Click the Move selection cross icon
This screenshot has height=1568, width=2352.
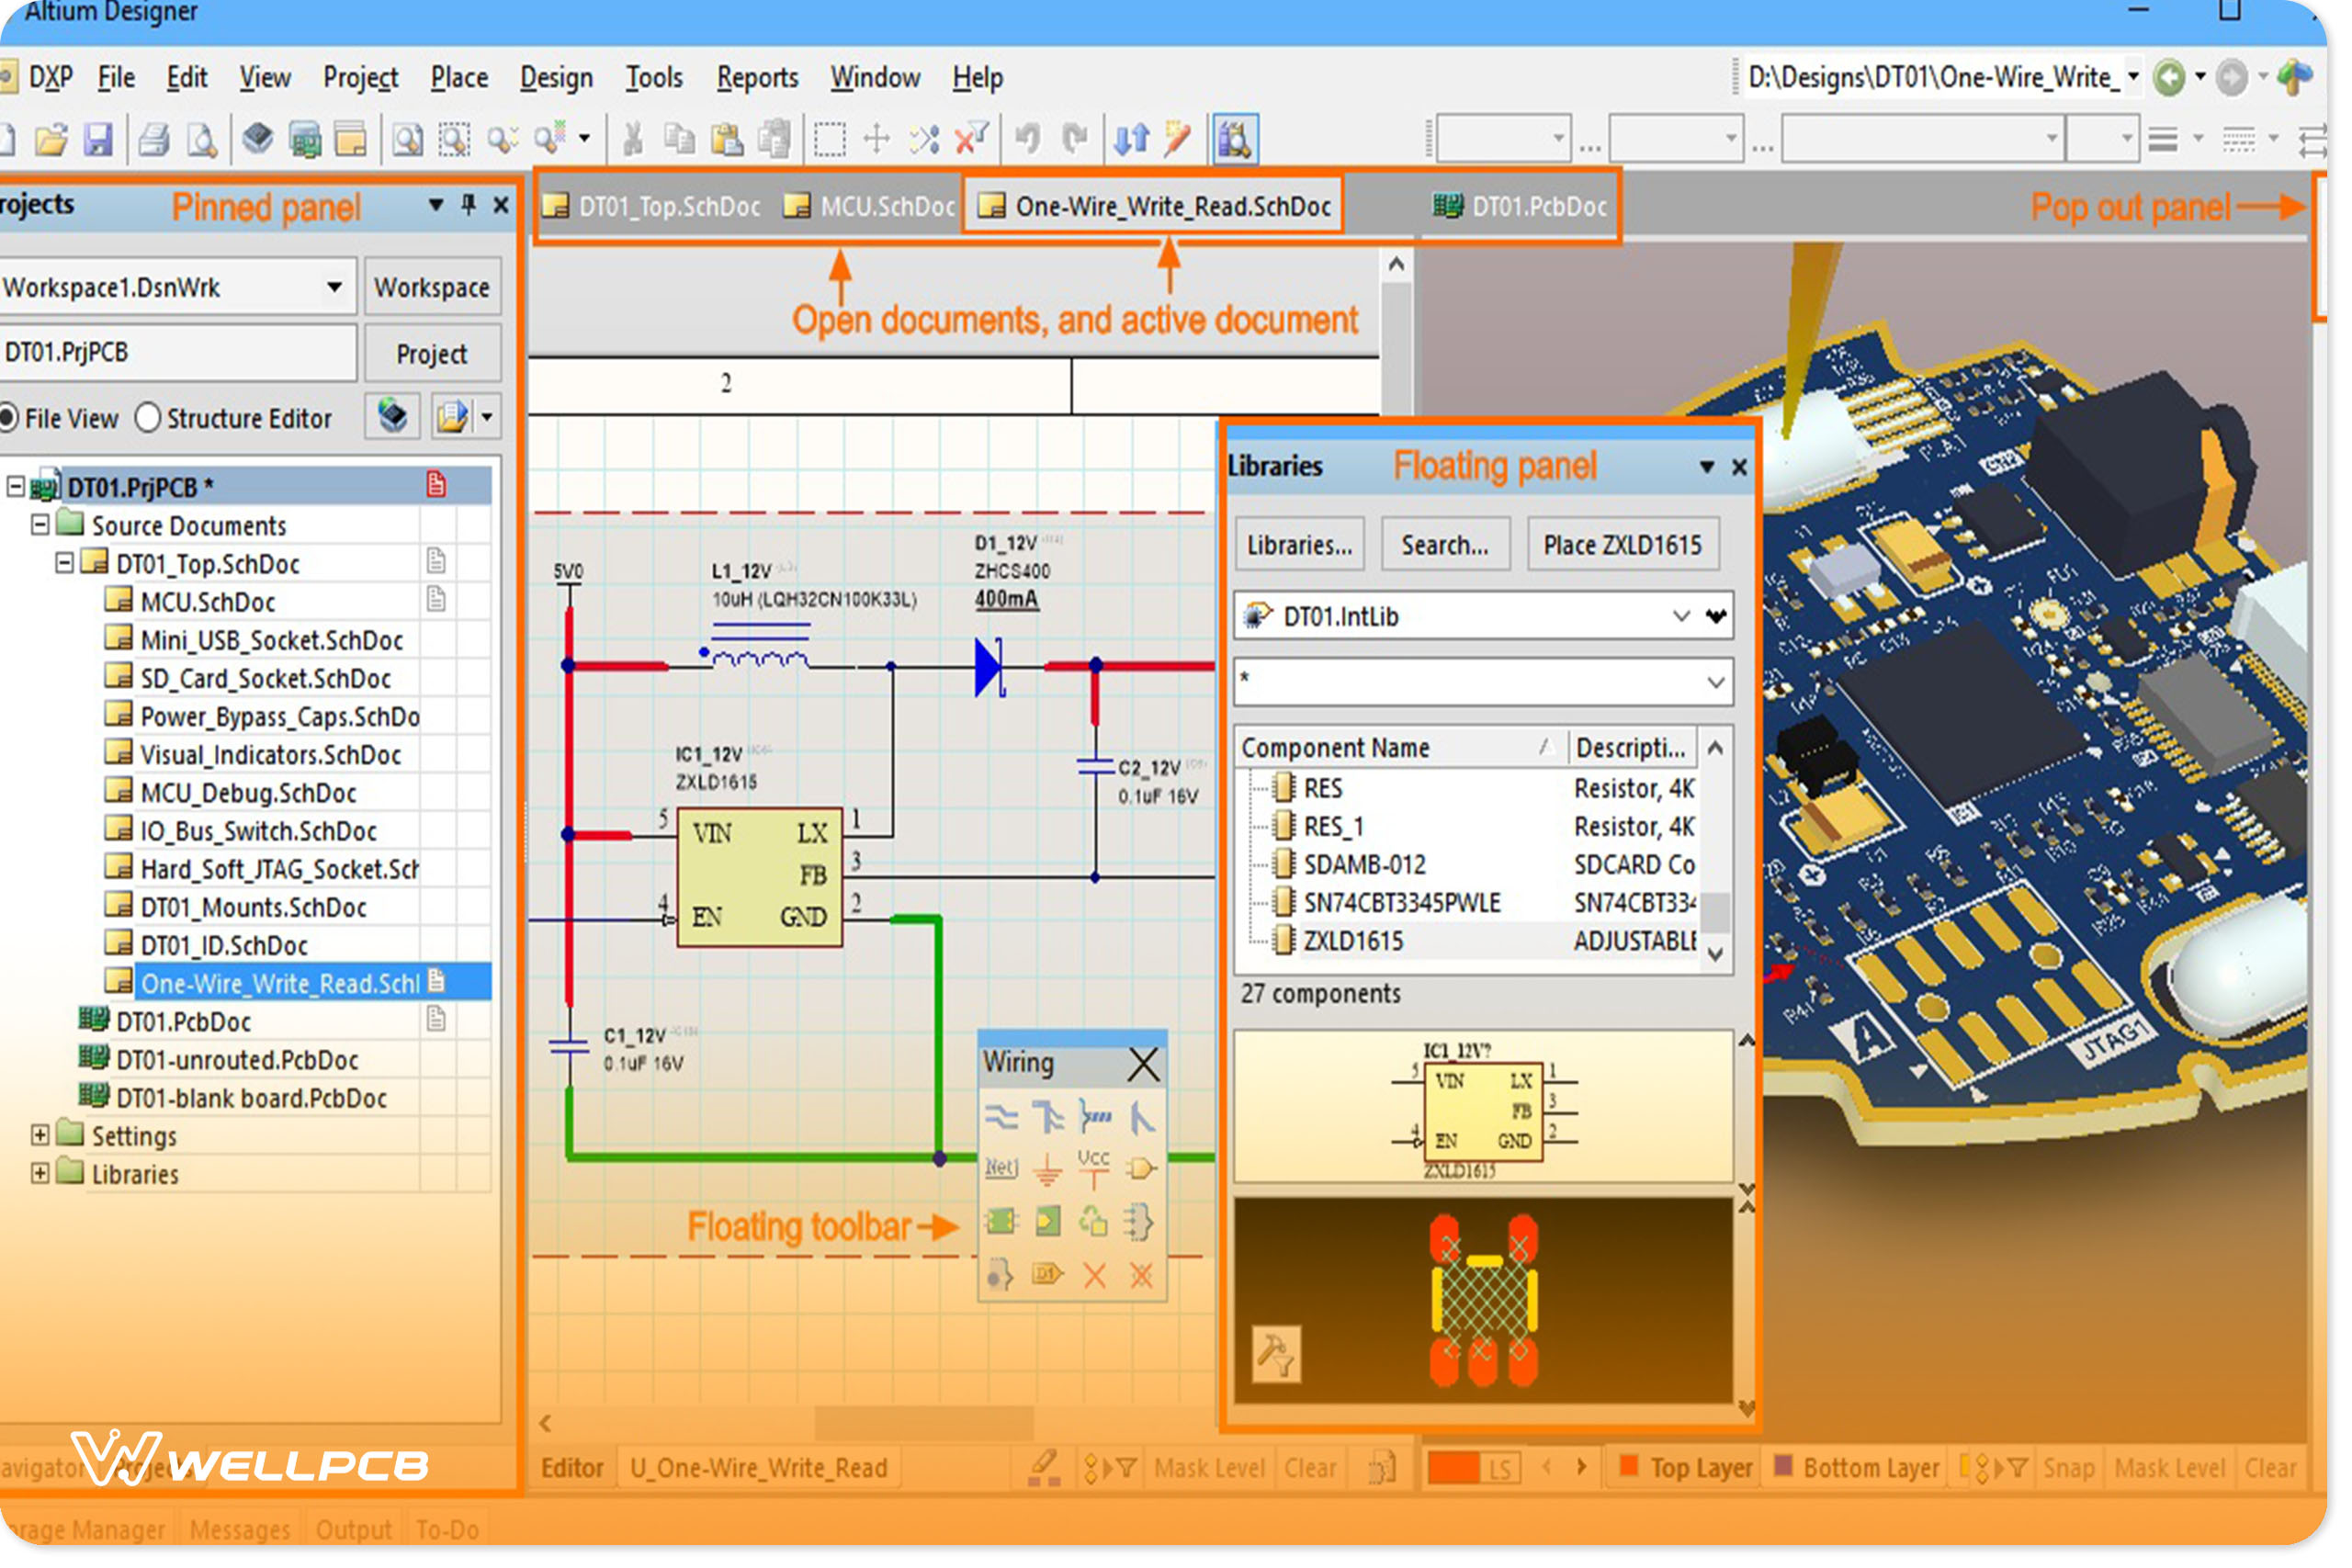click(878, 139)
